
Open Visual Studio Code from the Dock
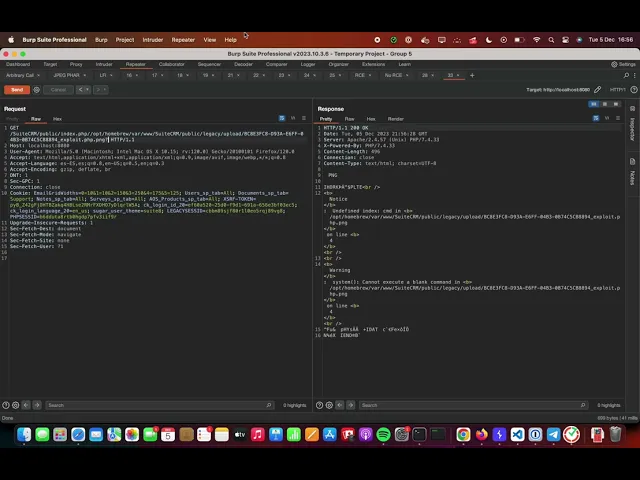tap(517, 435)
